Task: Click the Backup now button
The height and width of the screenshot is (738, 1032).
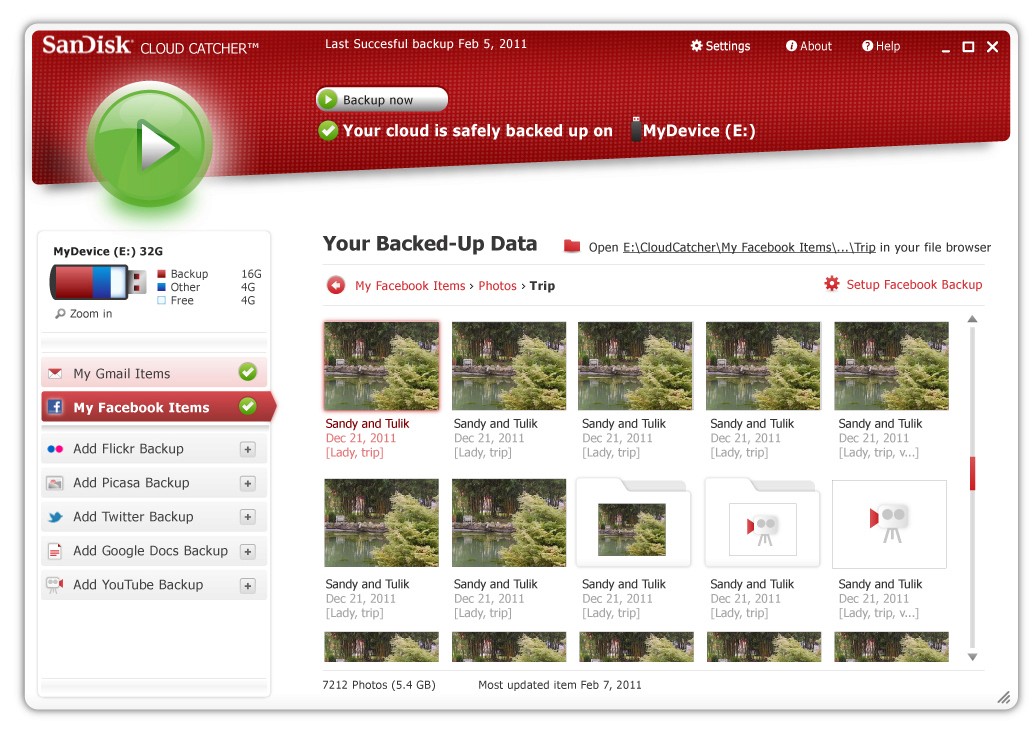Action: 382,99
